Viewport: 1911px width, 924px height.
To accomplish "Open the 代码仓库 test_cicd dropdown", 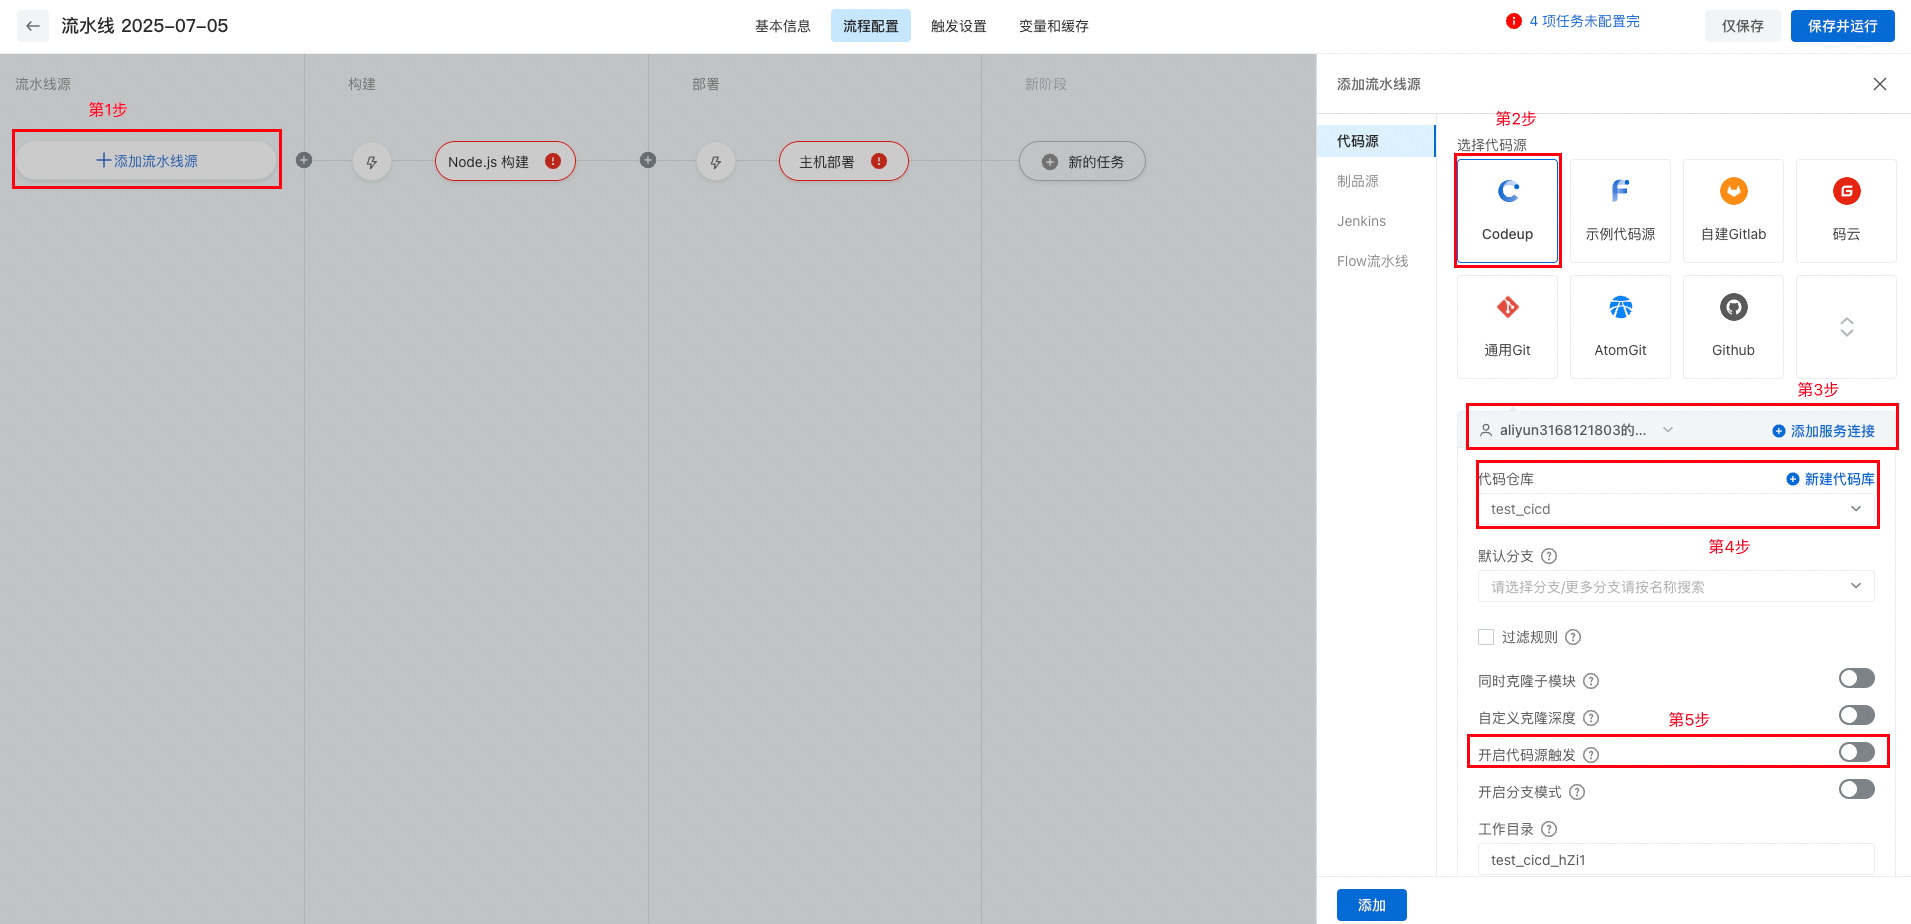I will (x=1675, y=509).
